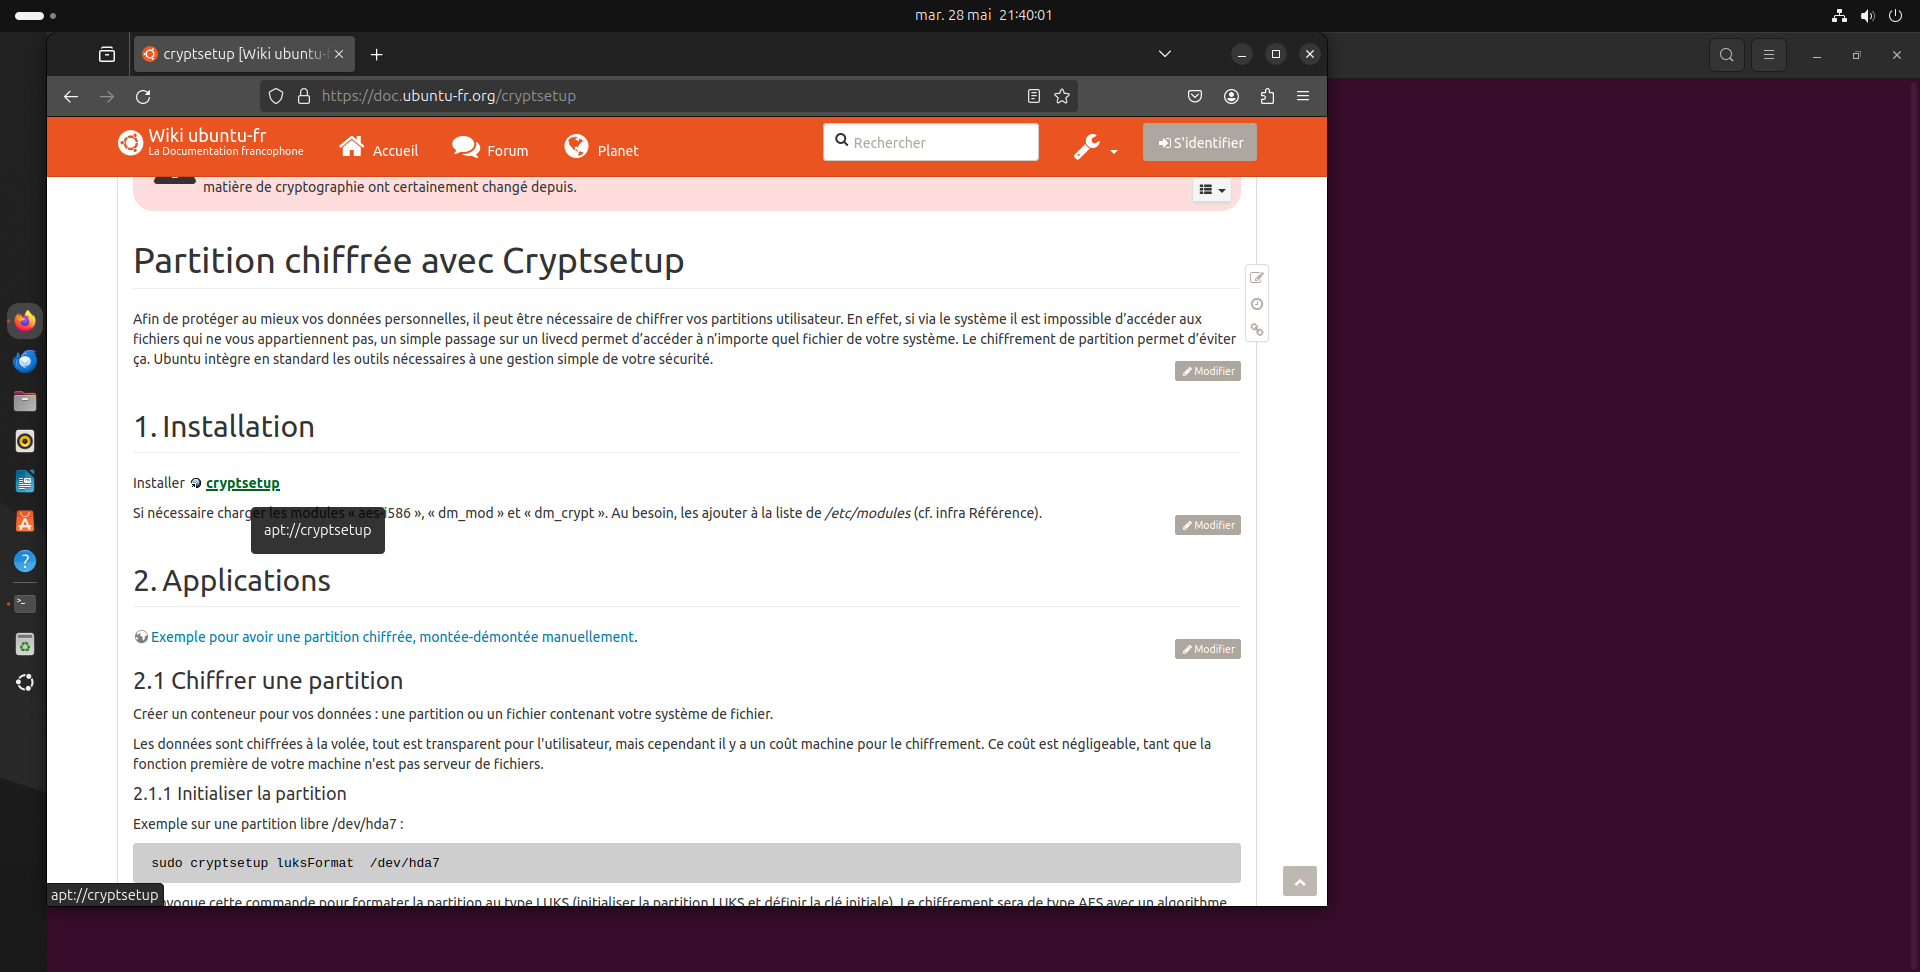
Task: Expand the table of contents dropdown
Action: pos(1211,189)
